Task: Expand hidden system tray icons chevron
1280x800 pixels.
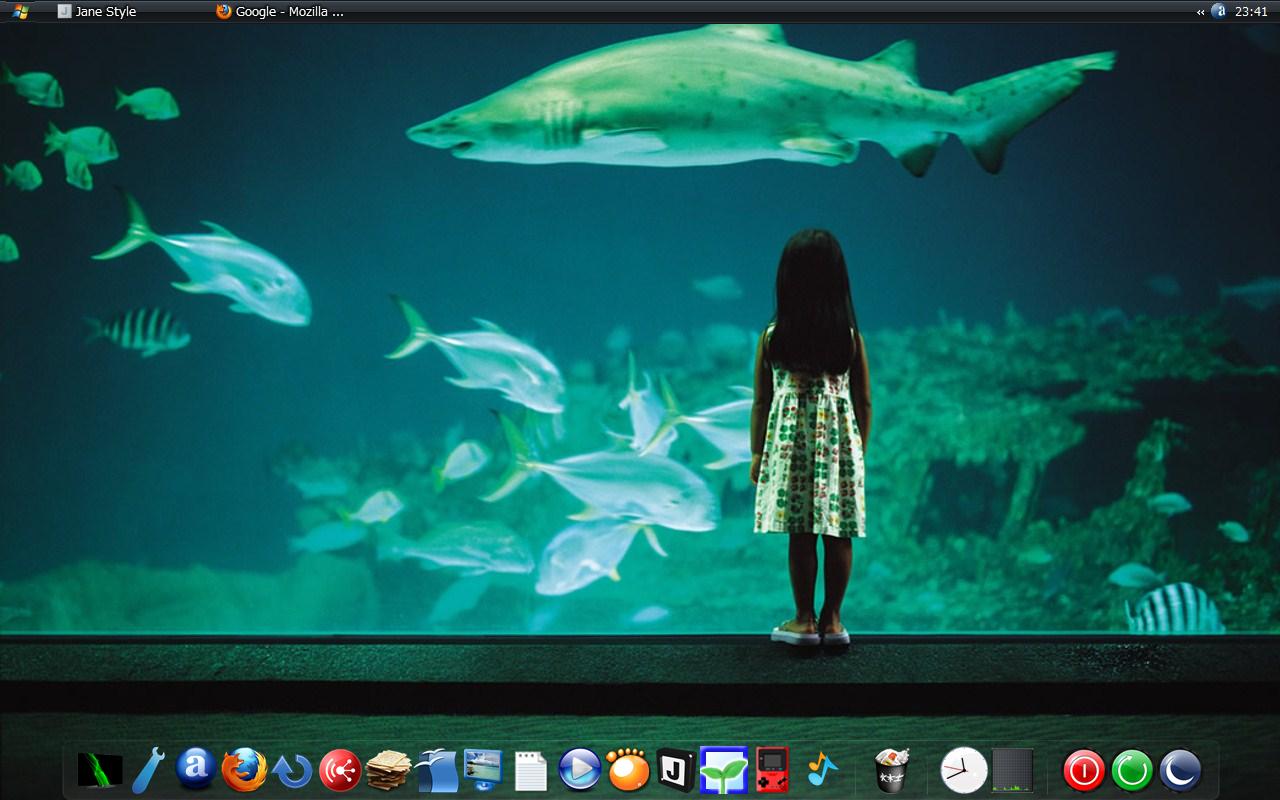Action: click(x=1200, y=12)
